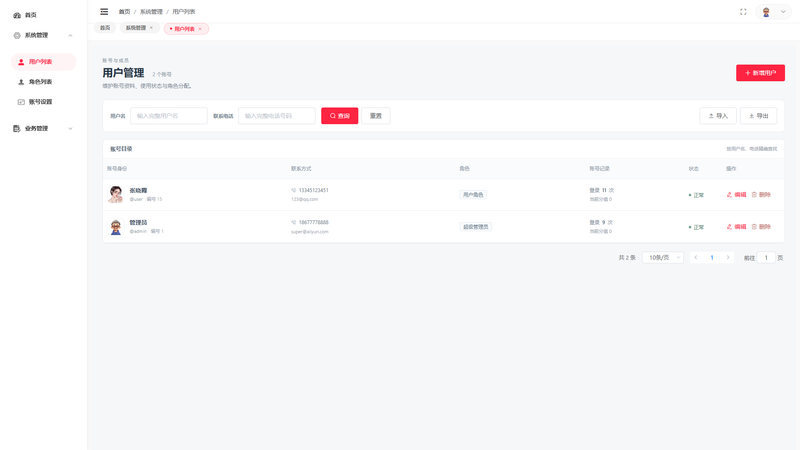800x450 pixels.
Task: Focus the 联系电话 search field
Action: point(277,116)
